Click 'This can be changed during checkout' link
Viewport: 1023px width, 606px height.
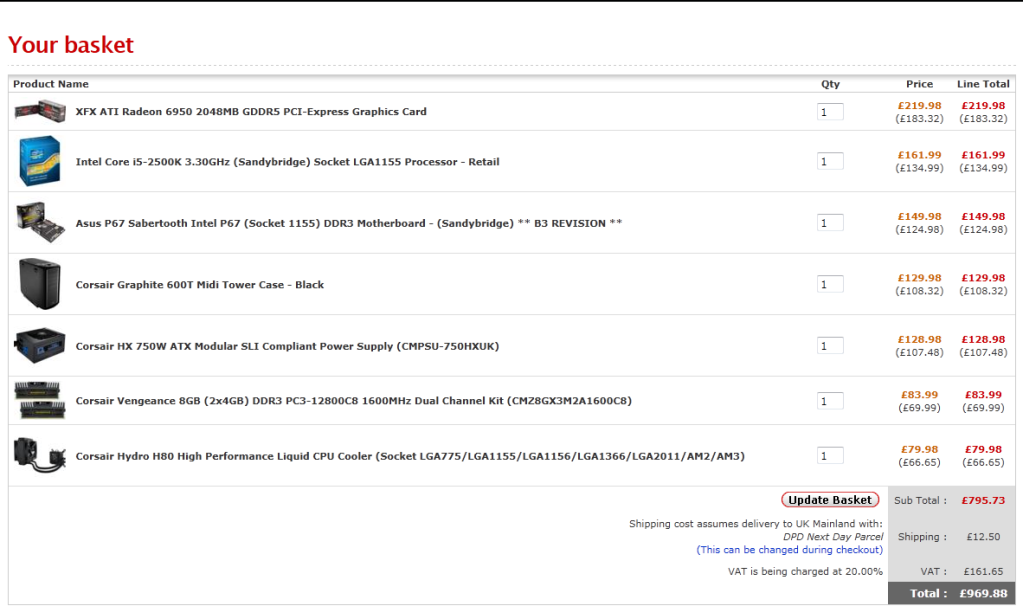click(789, 550)
